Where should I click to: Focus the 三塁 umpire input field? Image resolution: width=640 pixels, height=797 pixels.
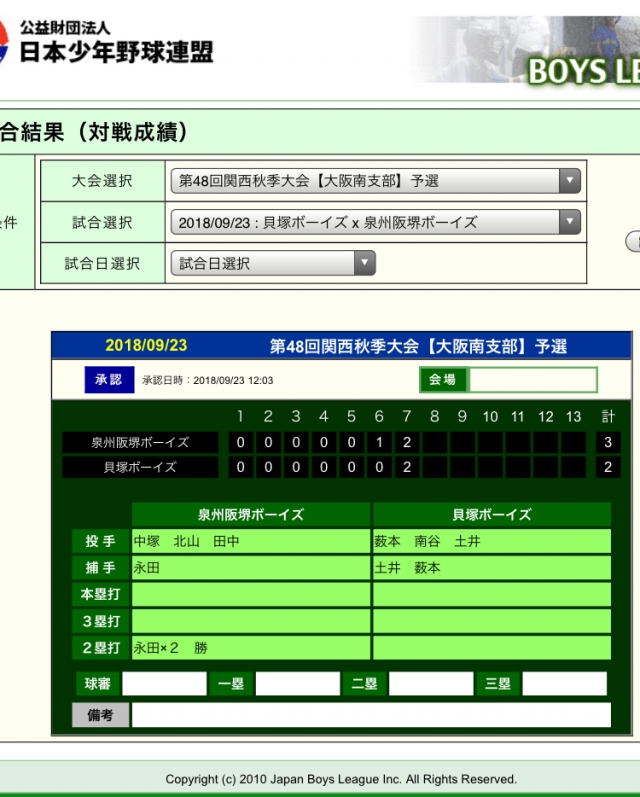[564, 684]
